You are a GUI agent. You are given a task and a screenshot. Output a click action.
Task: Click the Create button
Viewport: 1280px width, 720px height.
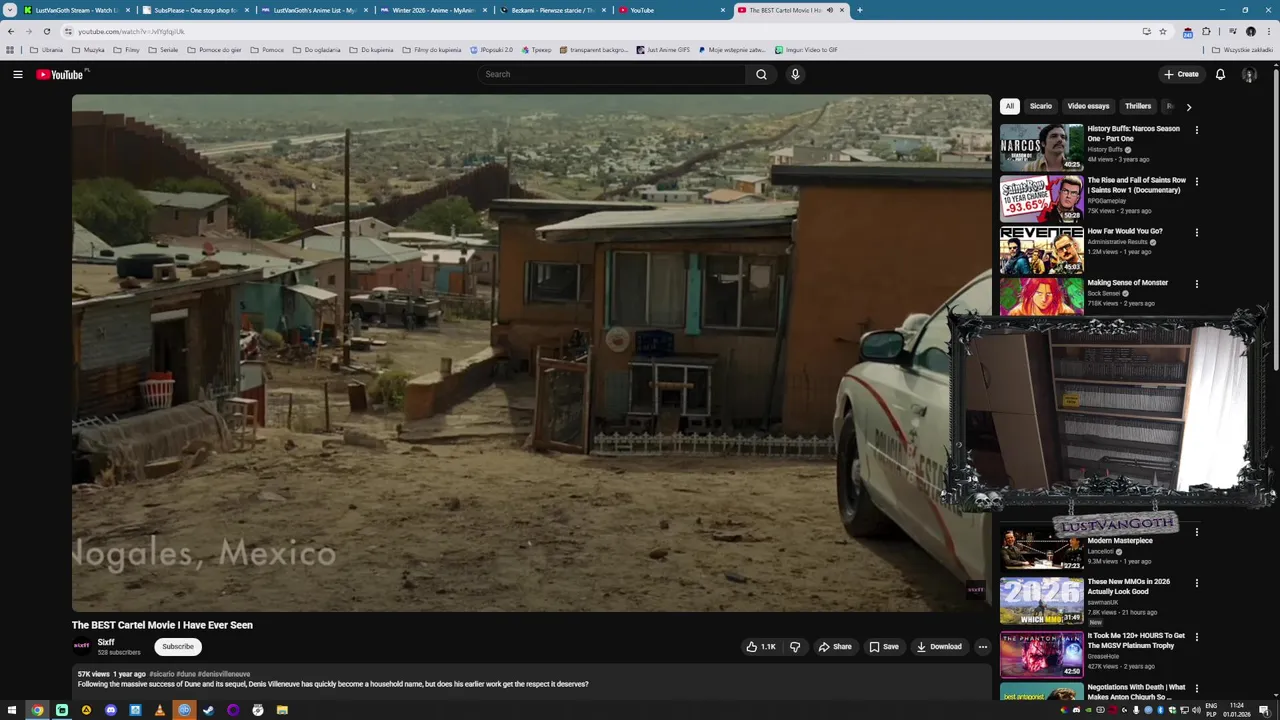(x=1181, y=74)
